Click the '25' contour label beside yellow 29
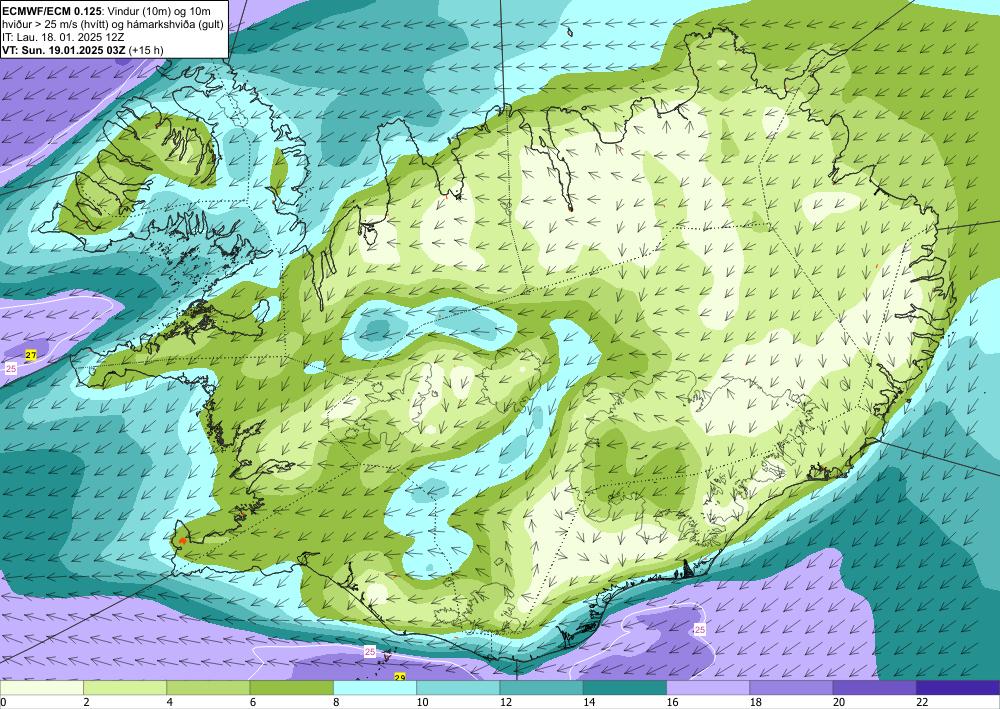The image size is (1000, 709). (370, 652)
